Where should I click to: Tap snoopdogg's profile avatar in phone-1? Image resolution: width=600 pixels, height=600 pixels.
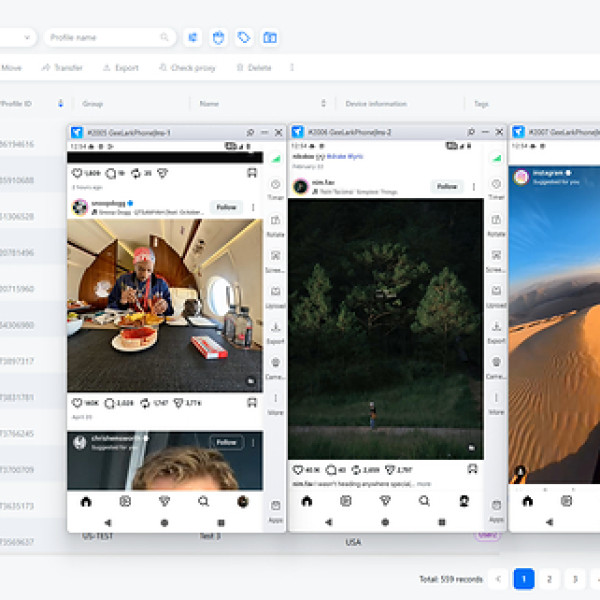coord(80,207)
